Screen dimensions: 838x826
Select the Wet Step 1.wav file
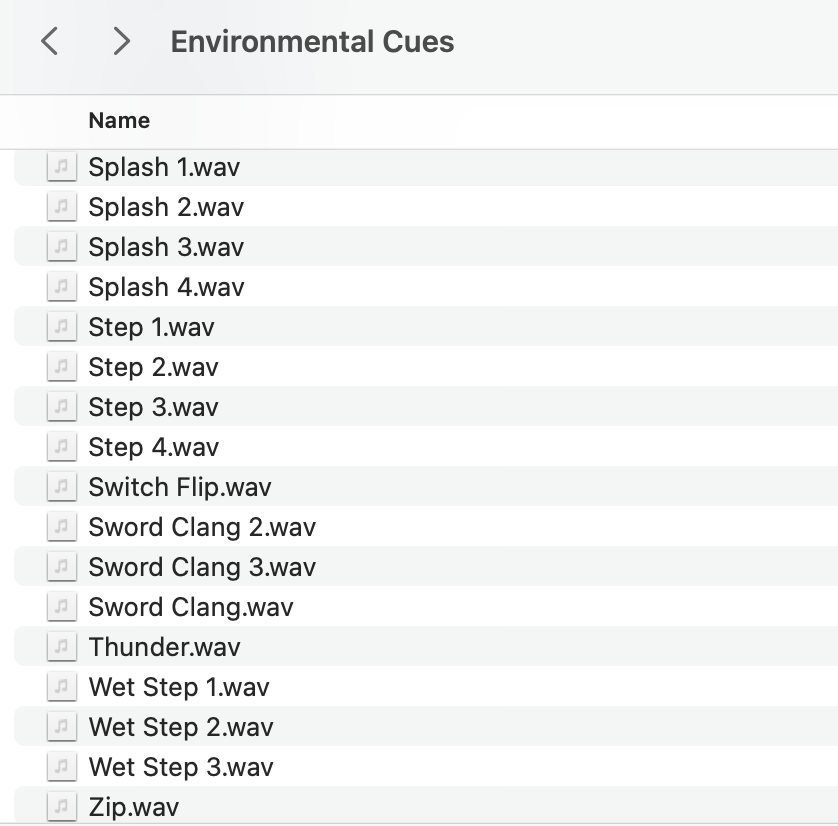pyautogui.click(x=426, y=687)
